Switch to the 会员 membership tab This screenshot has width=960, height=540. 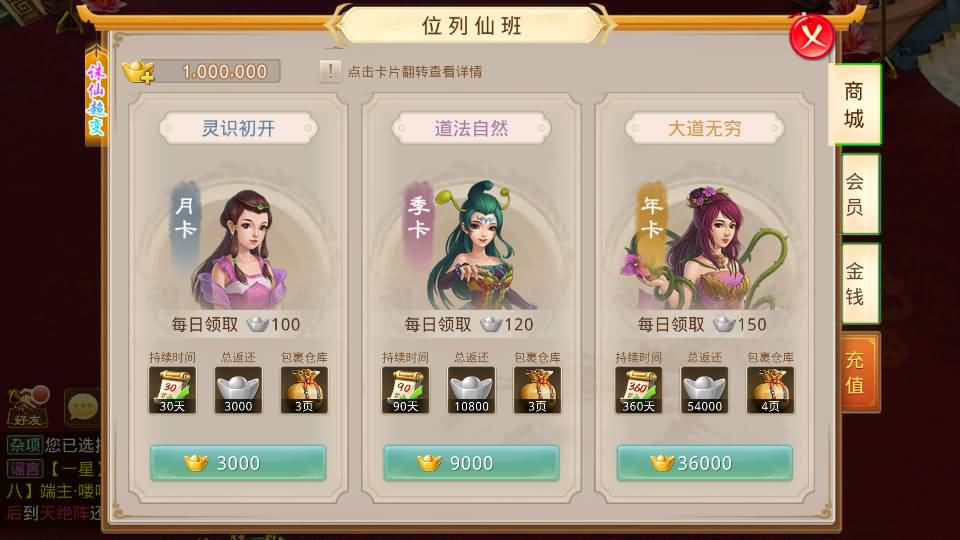point(860,194)
